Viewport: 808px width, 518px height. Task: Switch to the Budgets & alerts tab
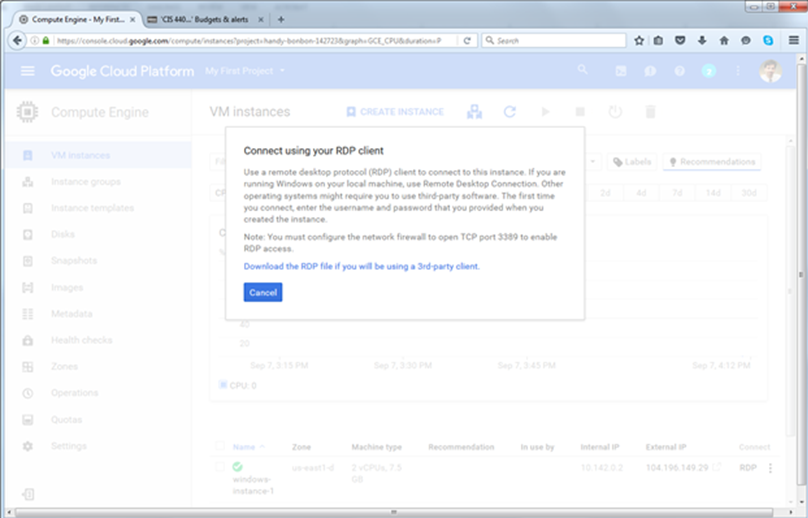click(206, 20)
